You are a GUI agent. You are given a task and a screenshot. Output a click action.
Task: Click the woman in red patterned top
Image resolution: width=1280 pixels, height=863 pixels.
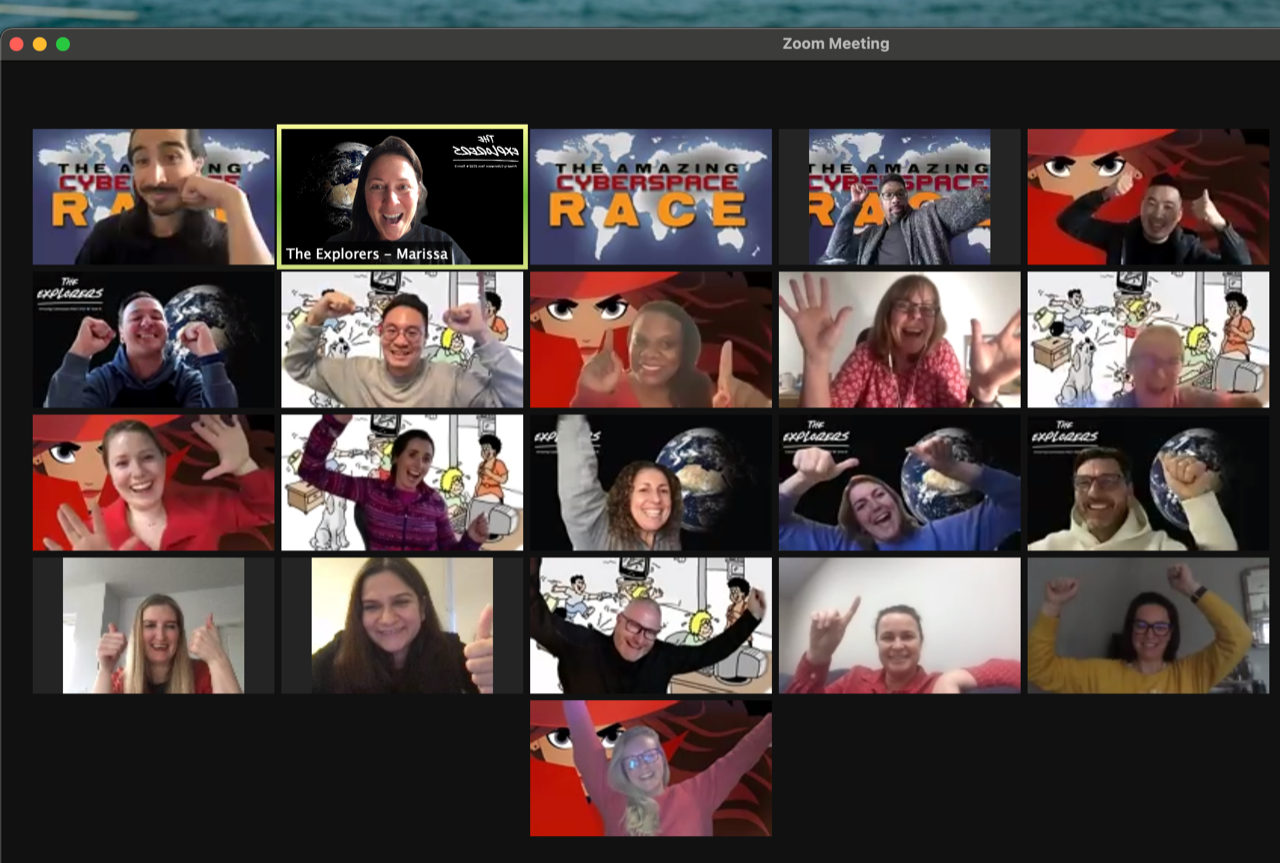899,340
